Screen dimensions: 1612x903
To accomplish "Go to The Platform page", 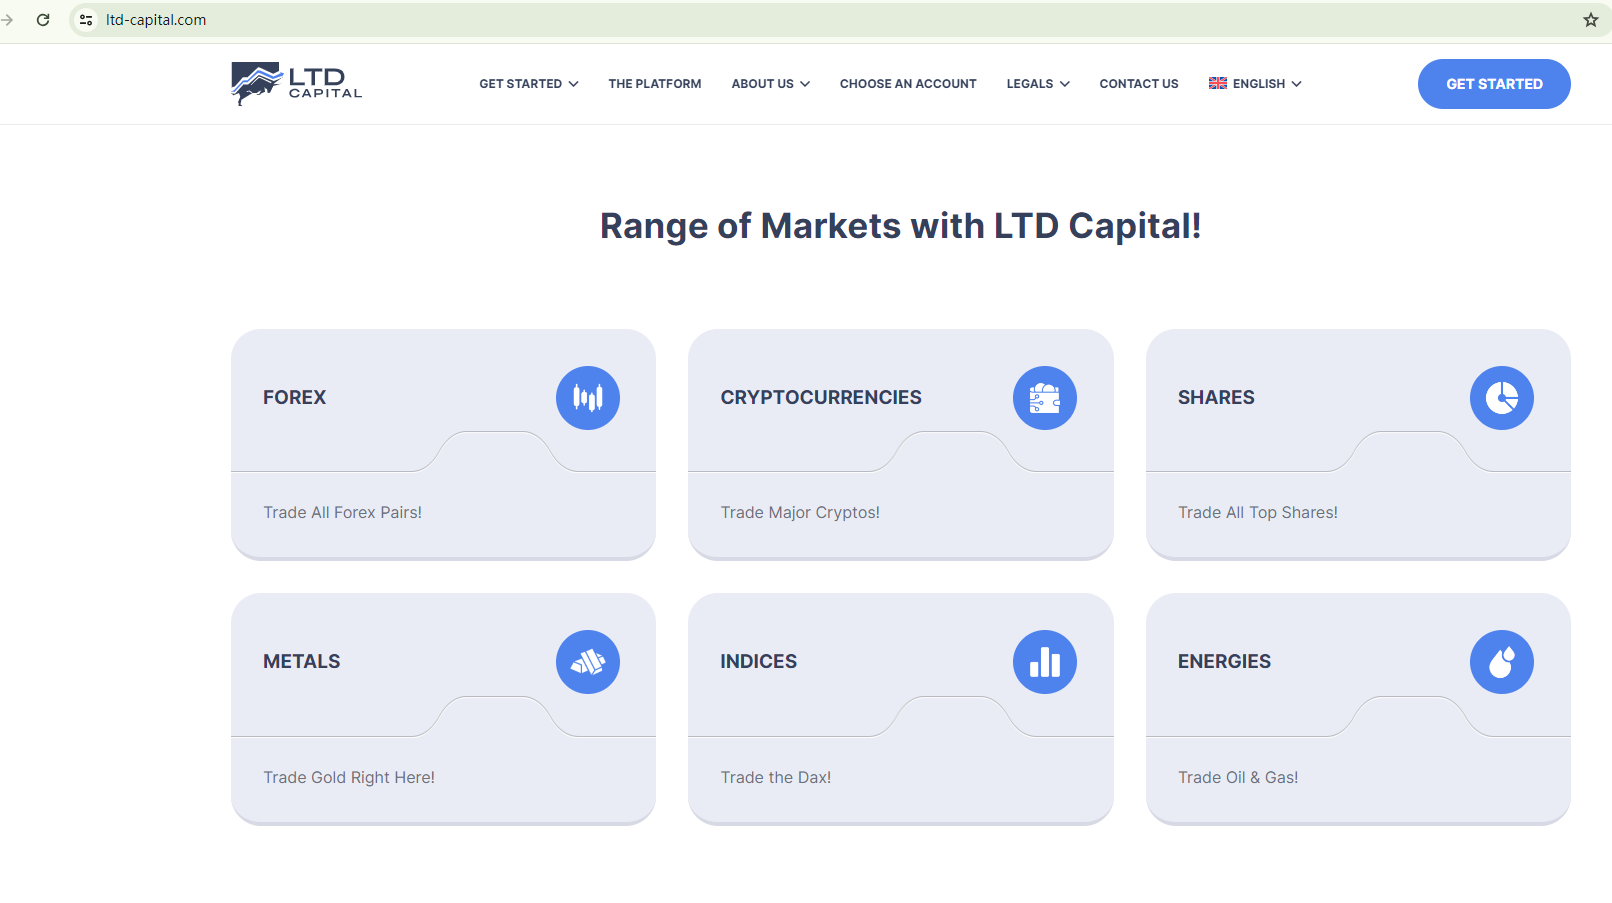I will (655, 84).
